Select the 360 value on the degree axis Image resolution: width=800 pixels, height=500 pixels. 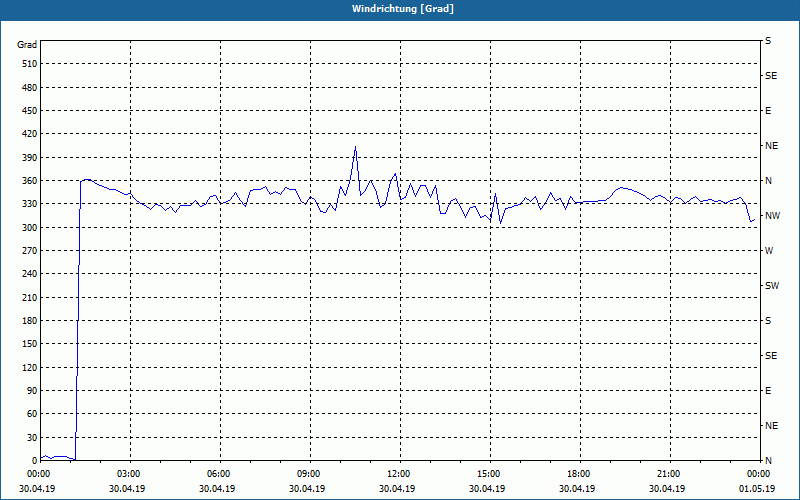click(30, 181)
